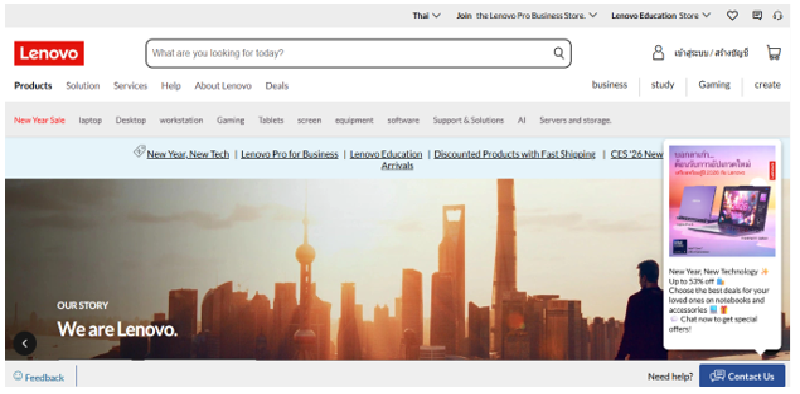Open the software category
Screen dimensions: 800x394
(403, 120)
